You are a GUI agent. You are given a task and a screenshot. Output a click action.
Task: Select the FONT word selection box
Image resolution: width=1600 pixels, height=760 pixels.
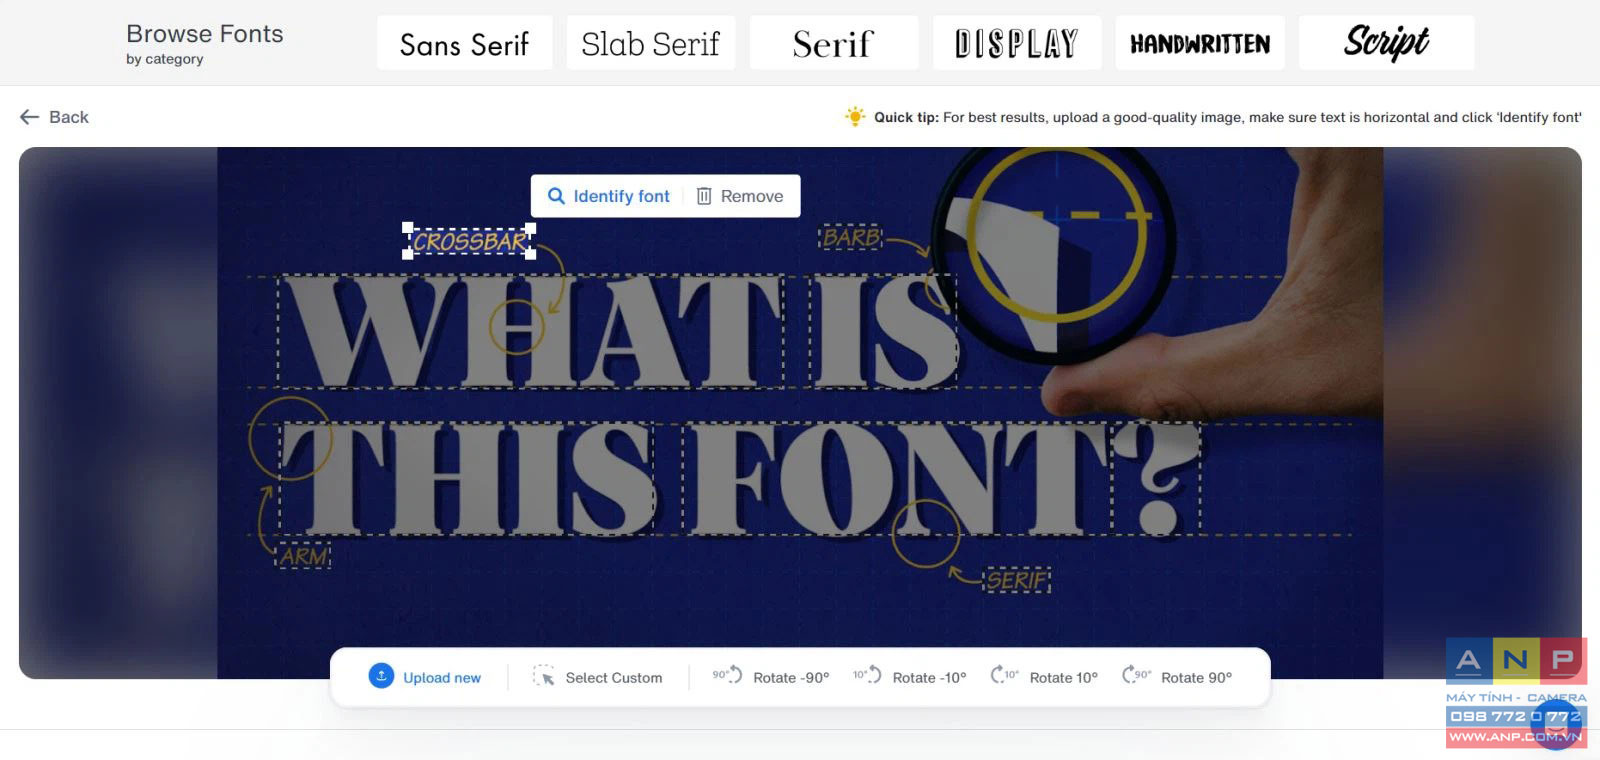pyautogui.click(x=897, y=478)
